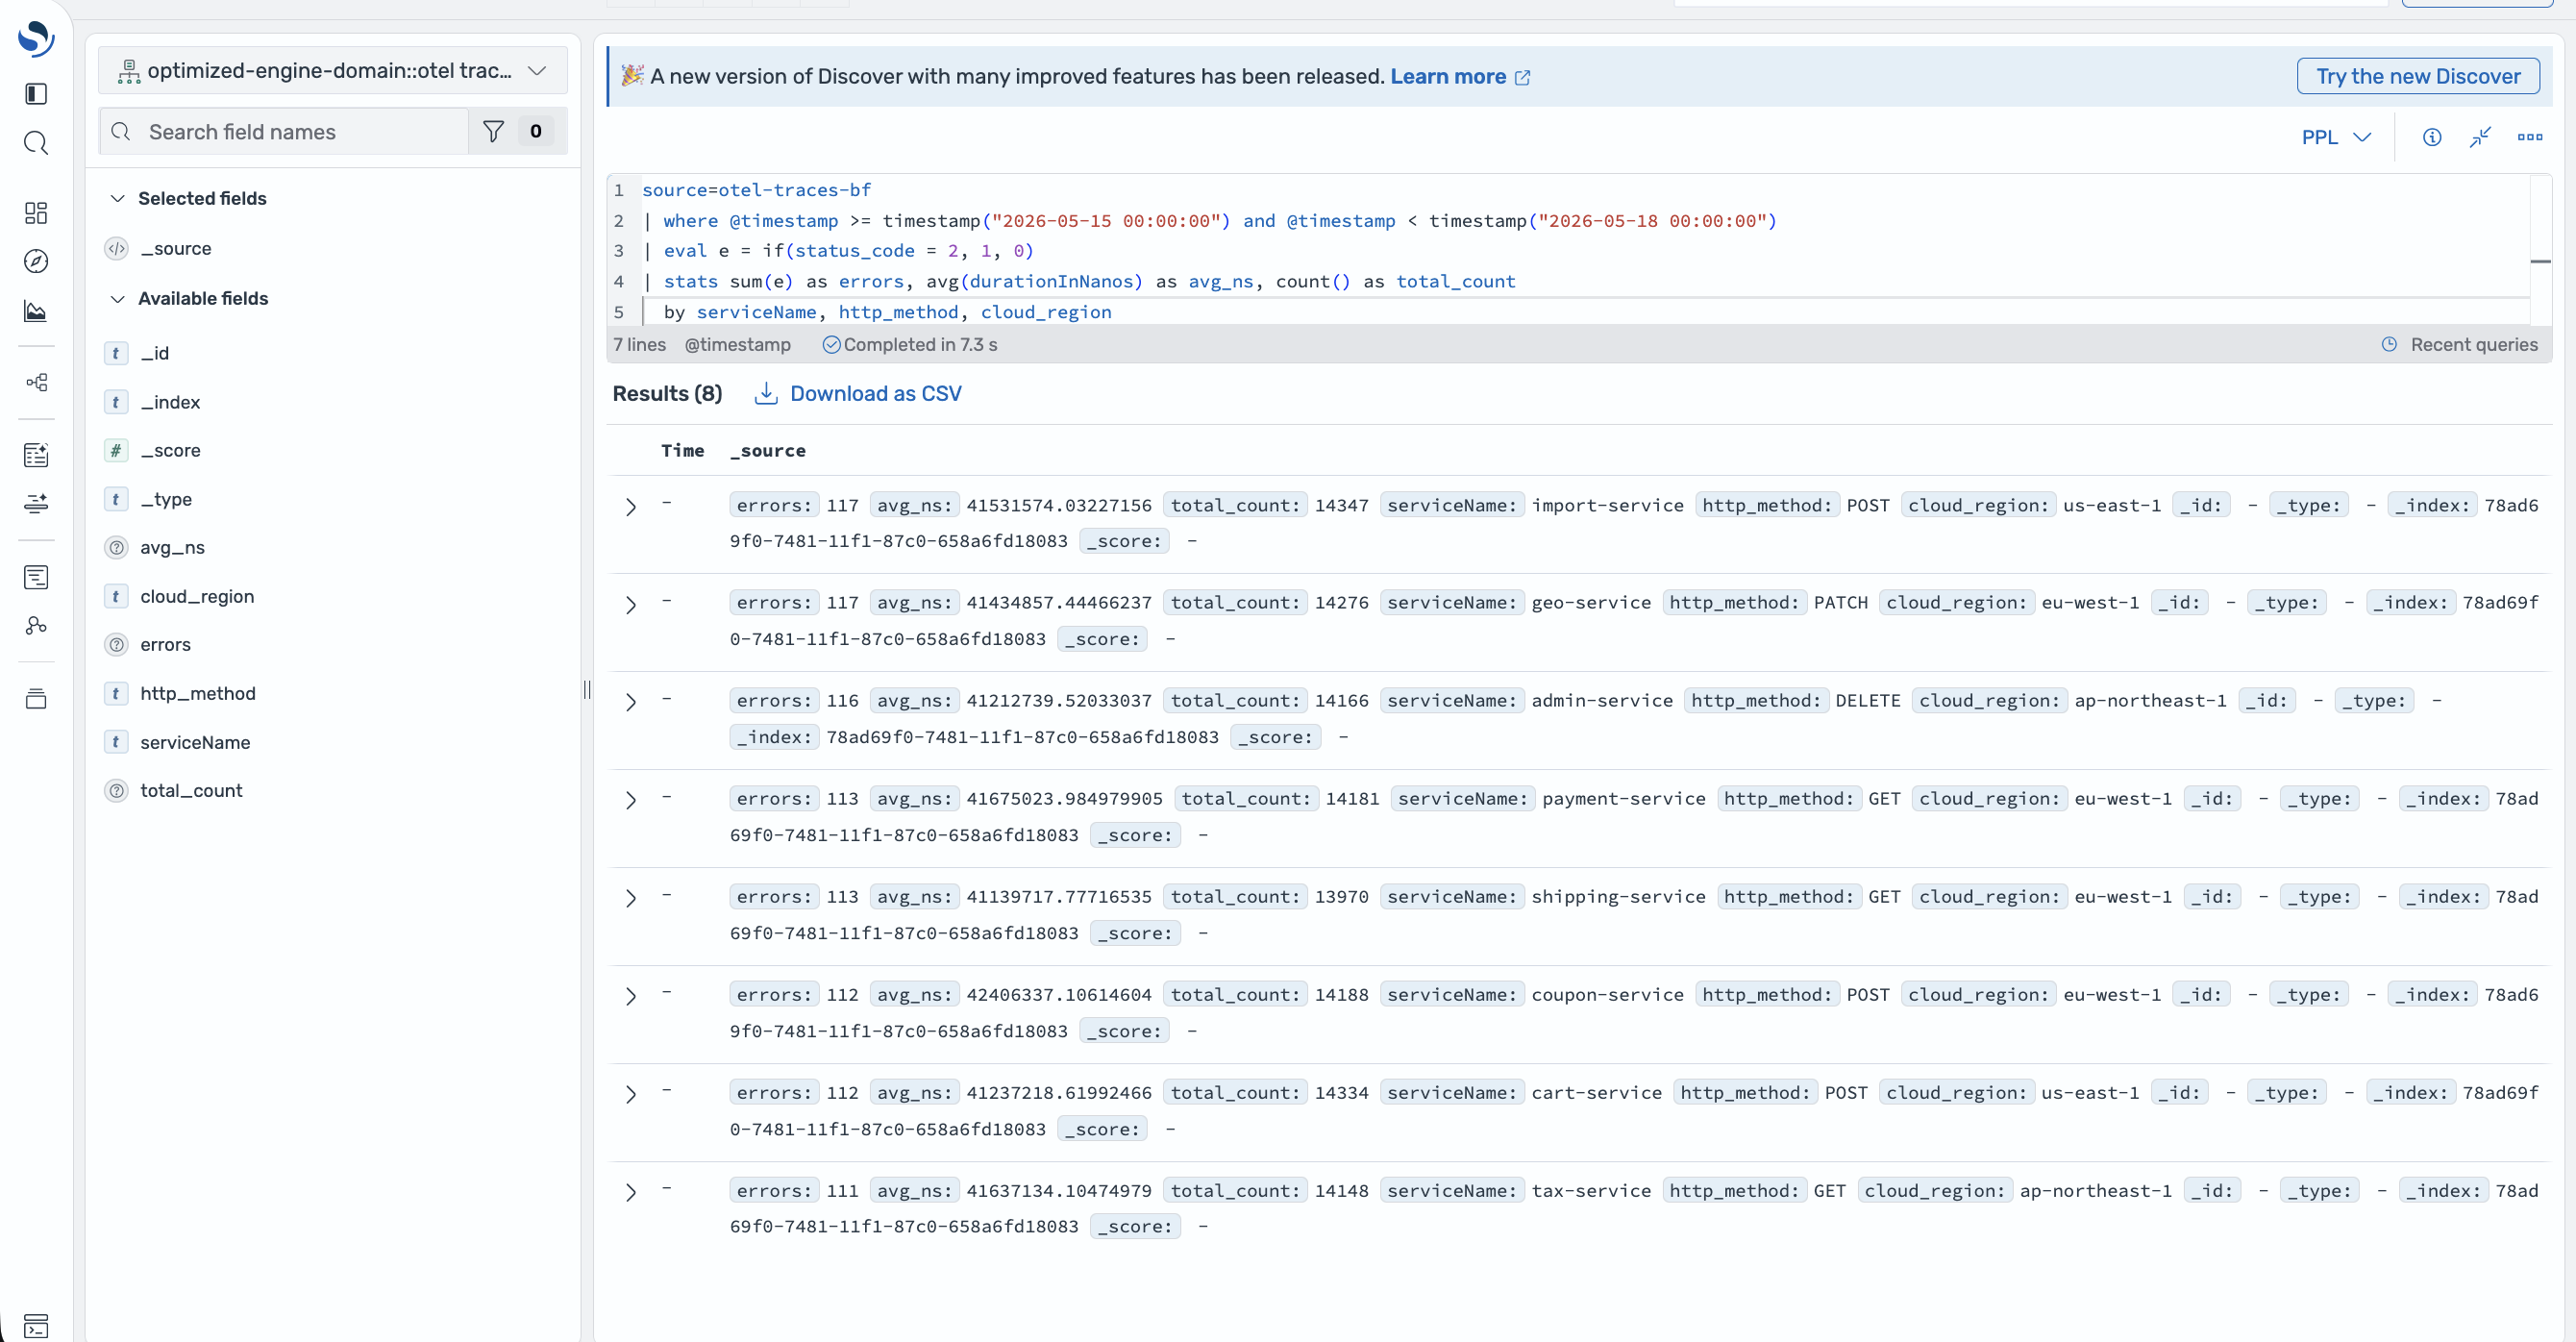Open the workflow nodes icon in the sidebar

click(x=36, y=383)
